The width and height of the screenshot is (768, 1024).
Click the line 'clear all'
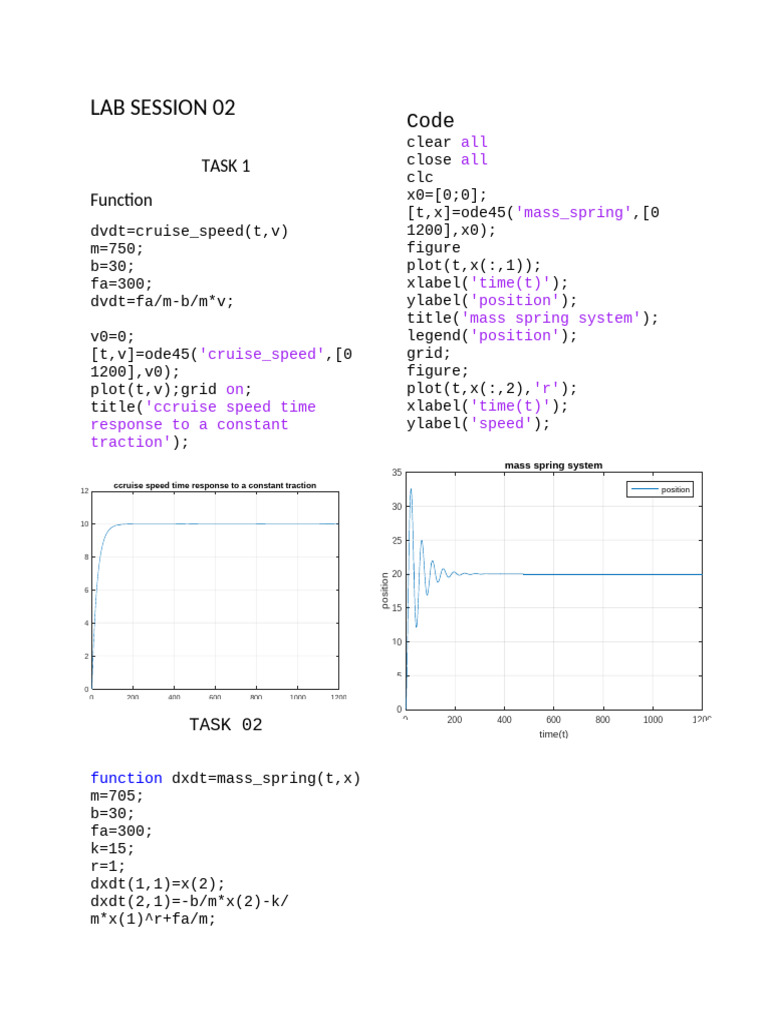tap(447, 142)
